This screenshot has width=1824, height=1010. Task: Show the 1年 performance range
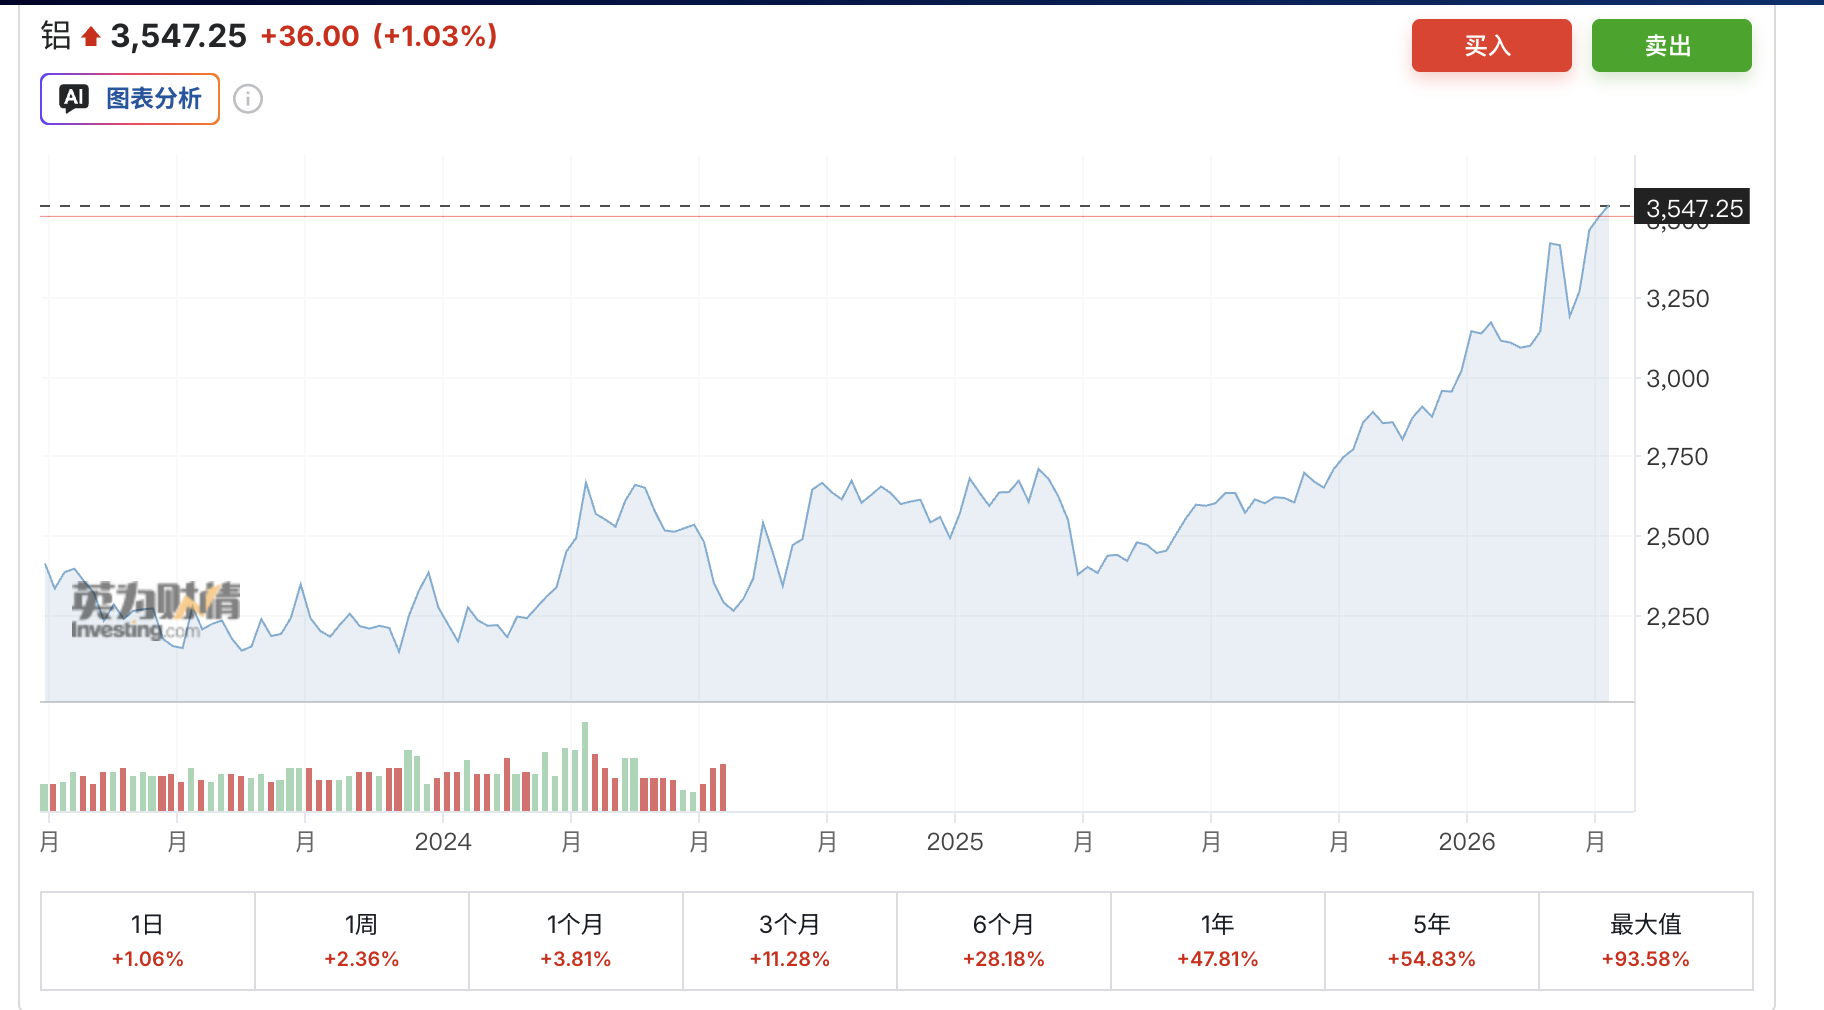pyautogui.click(x=1218, y=940)
